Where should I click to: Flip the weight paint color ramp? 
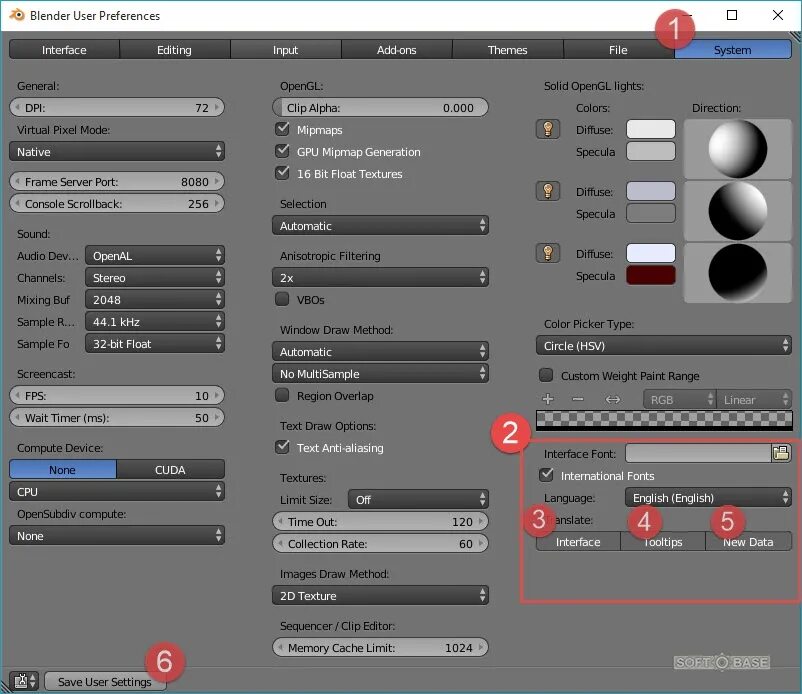pos(612,399)
